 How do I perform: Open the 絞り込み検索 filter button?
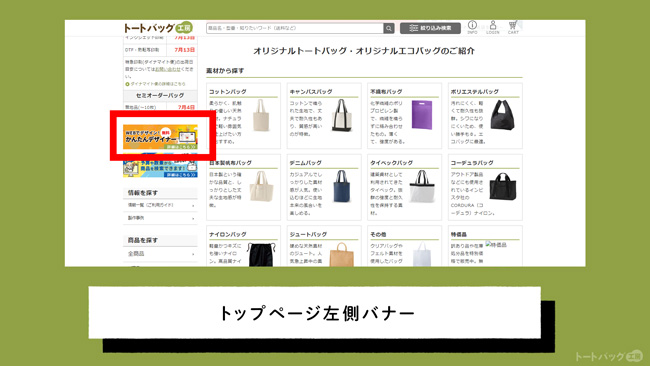tap(430, 28)
